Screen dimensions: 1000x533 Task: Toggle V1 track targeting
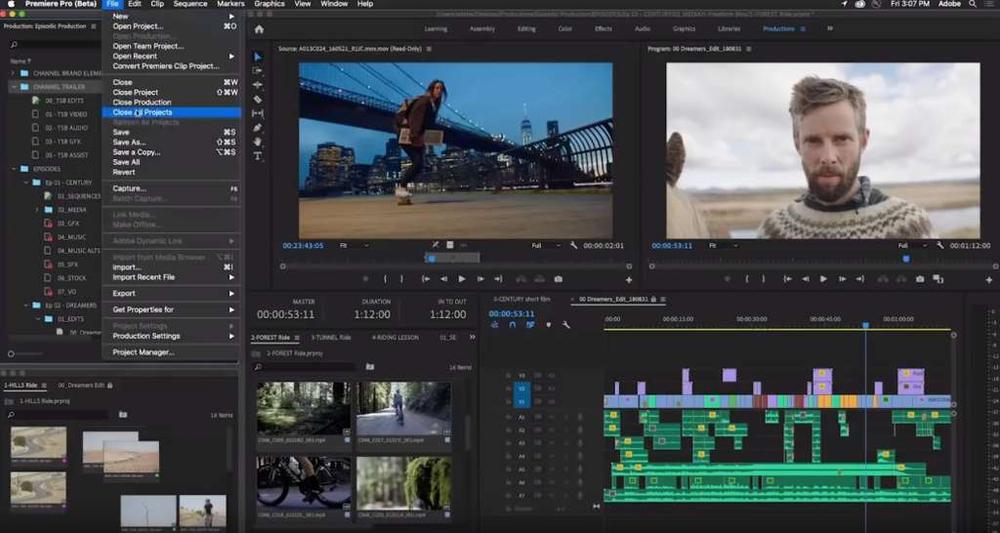(x=522, y=402)
